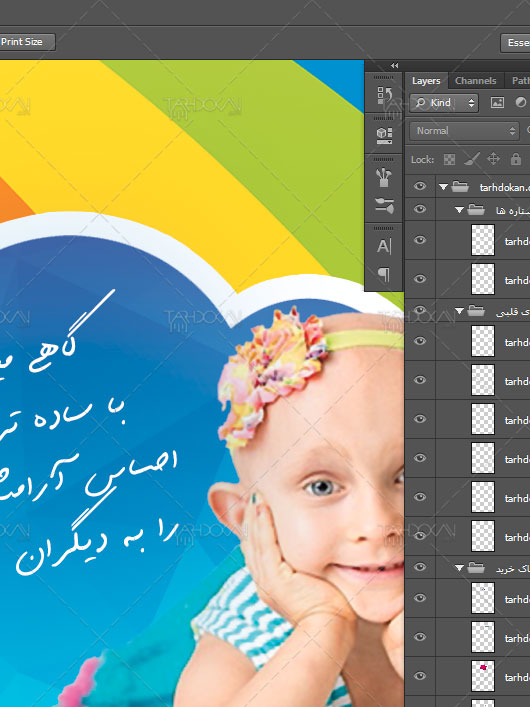Image resolution: width=530 pixels, height=707 pixels.
Task: Click the tarhdokan group folder icon
Action: point(460,187)
